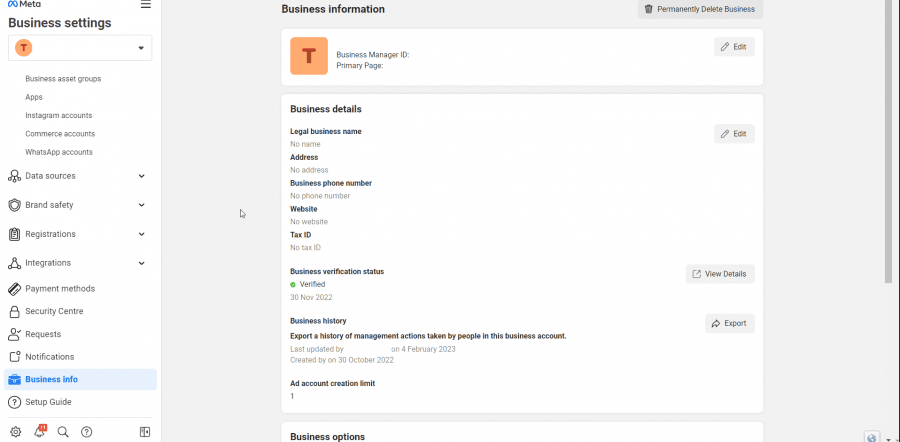The height and width of the screenshot is (442, 900).
Task: Open Business asset groups
Action: coord(63,79)
